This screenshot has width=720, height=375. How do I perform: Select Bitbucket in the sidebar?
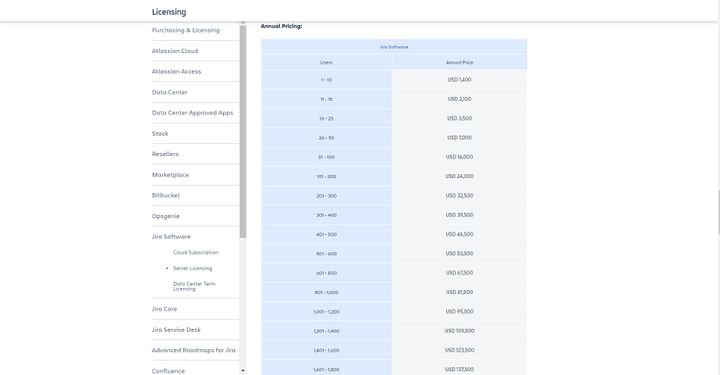166,196
